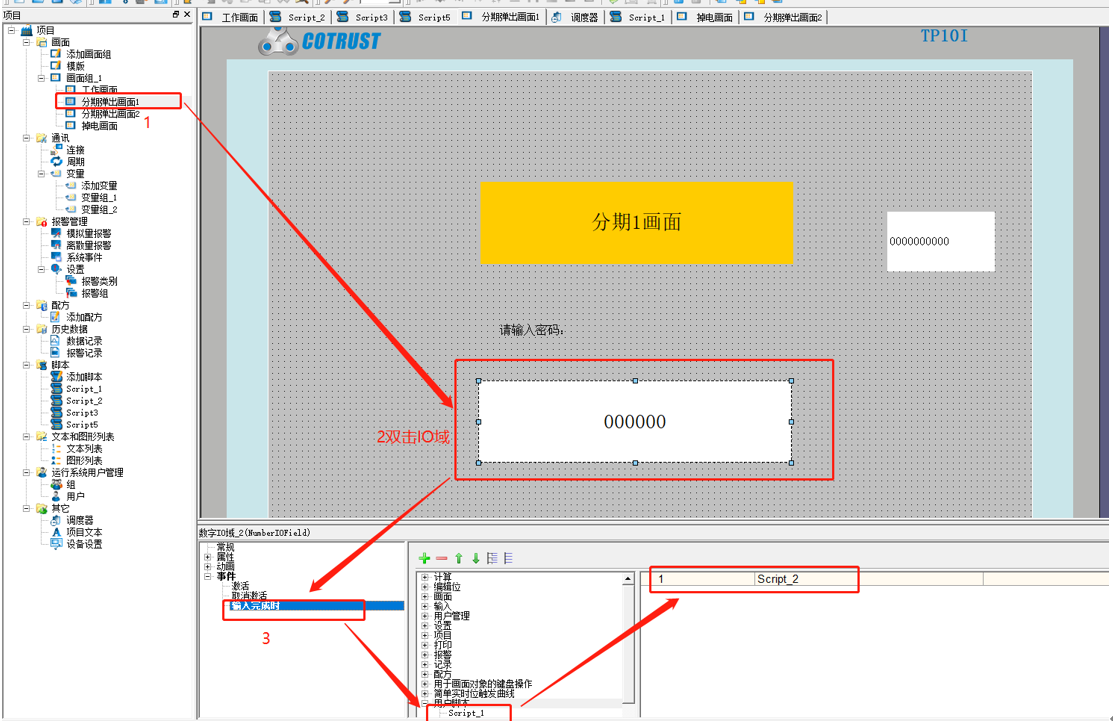
Task: Click the 添加脚本 add script icon
Action: point(56,377)
